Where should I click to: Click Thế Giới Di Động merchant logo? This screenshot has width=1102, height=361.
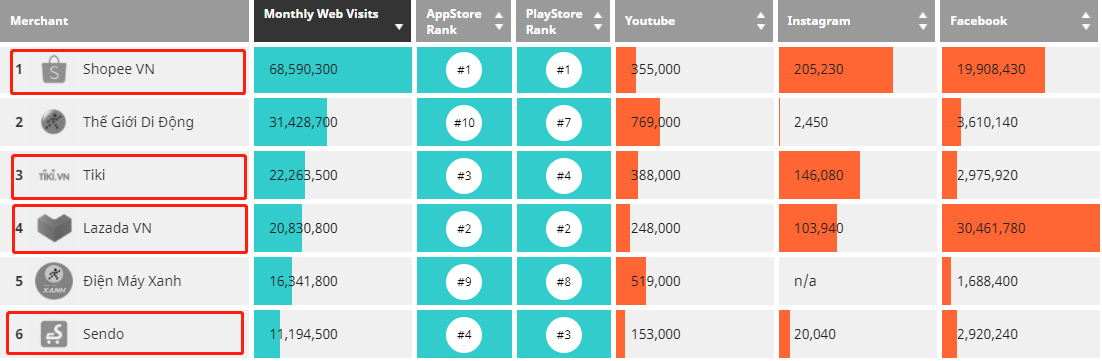pyautogui.click(x=53, y=122)
